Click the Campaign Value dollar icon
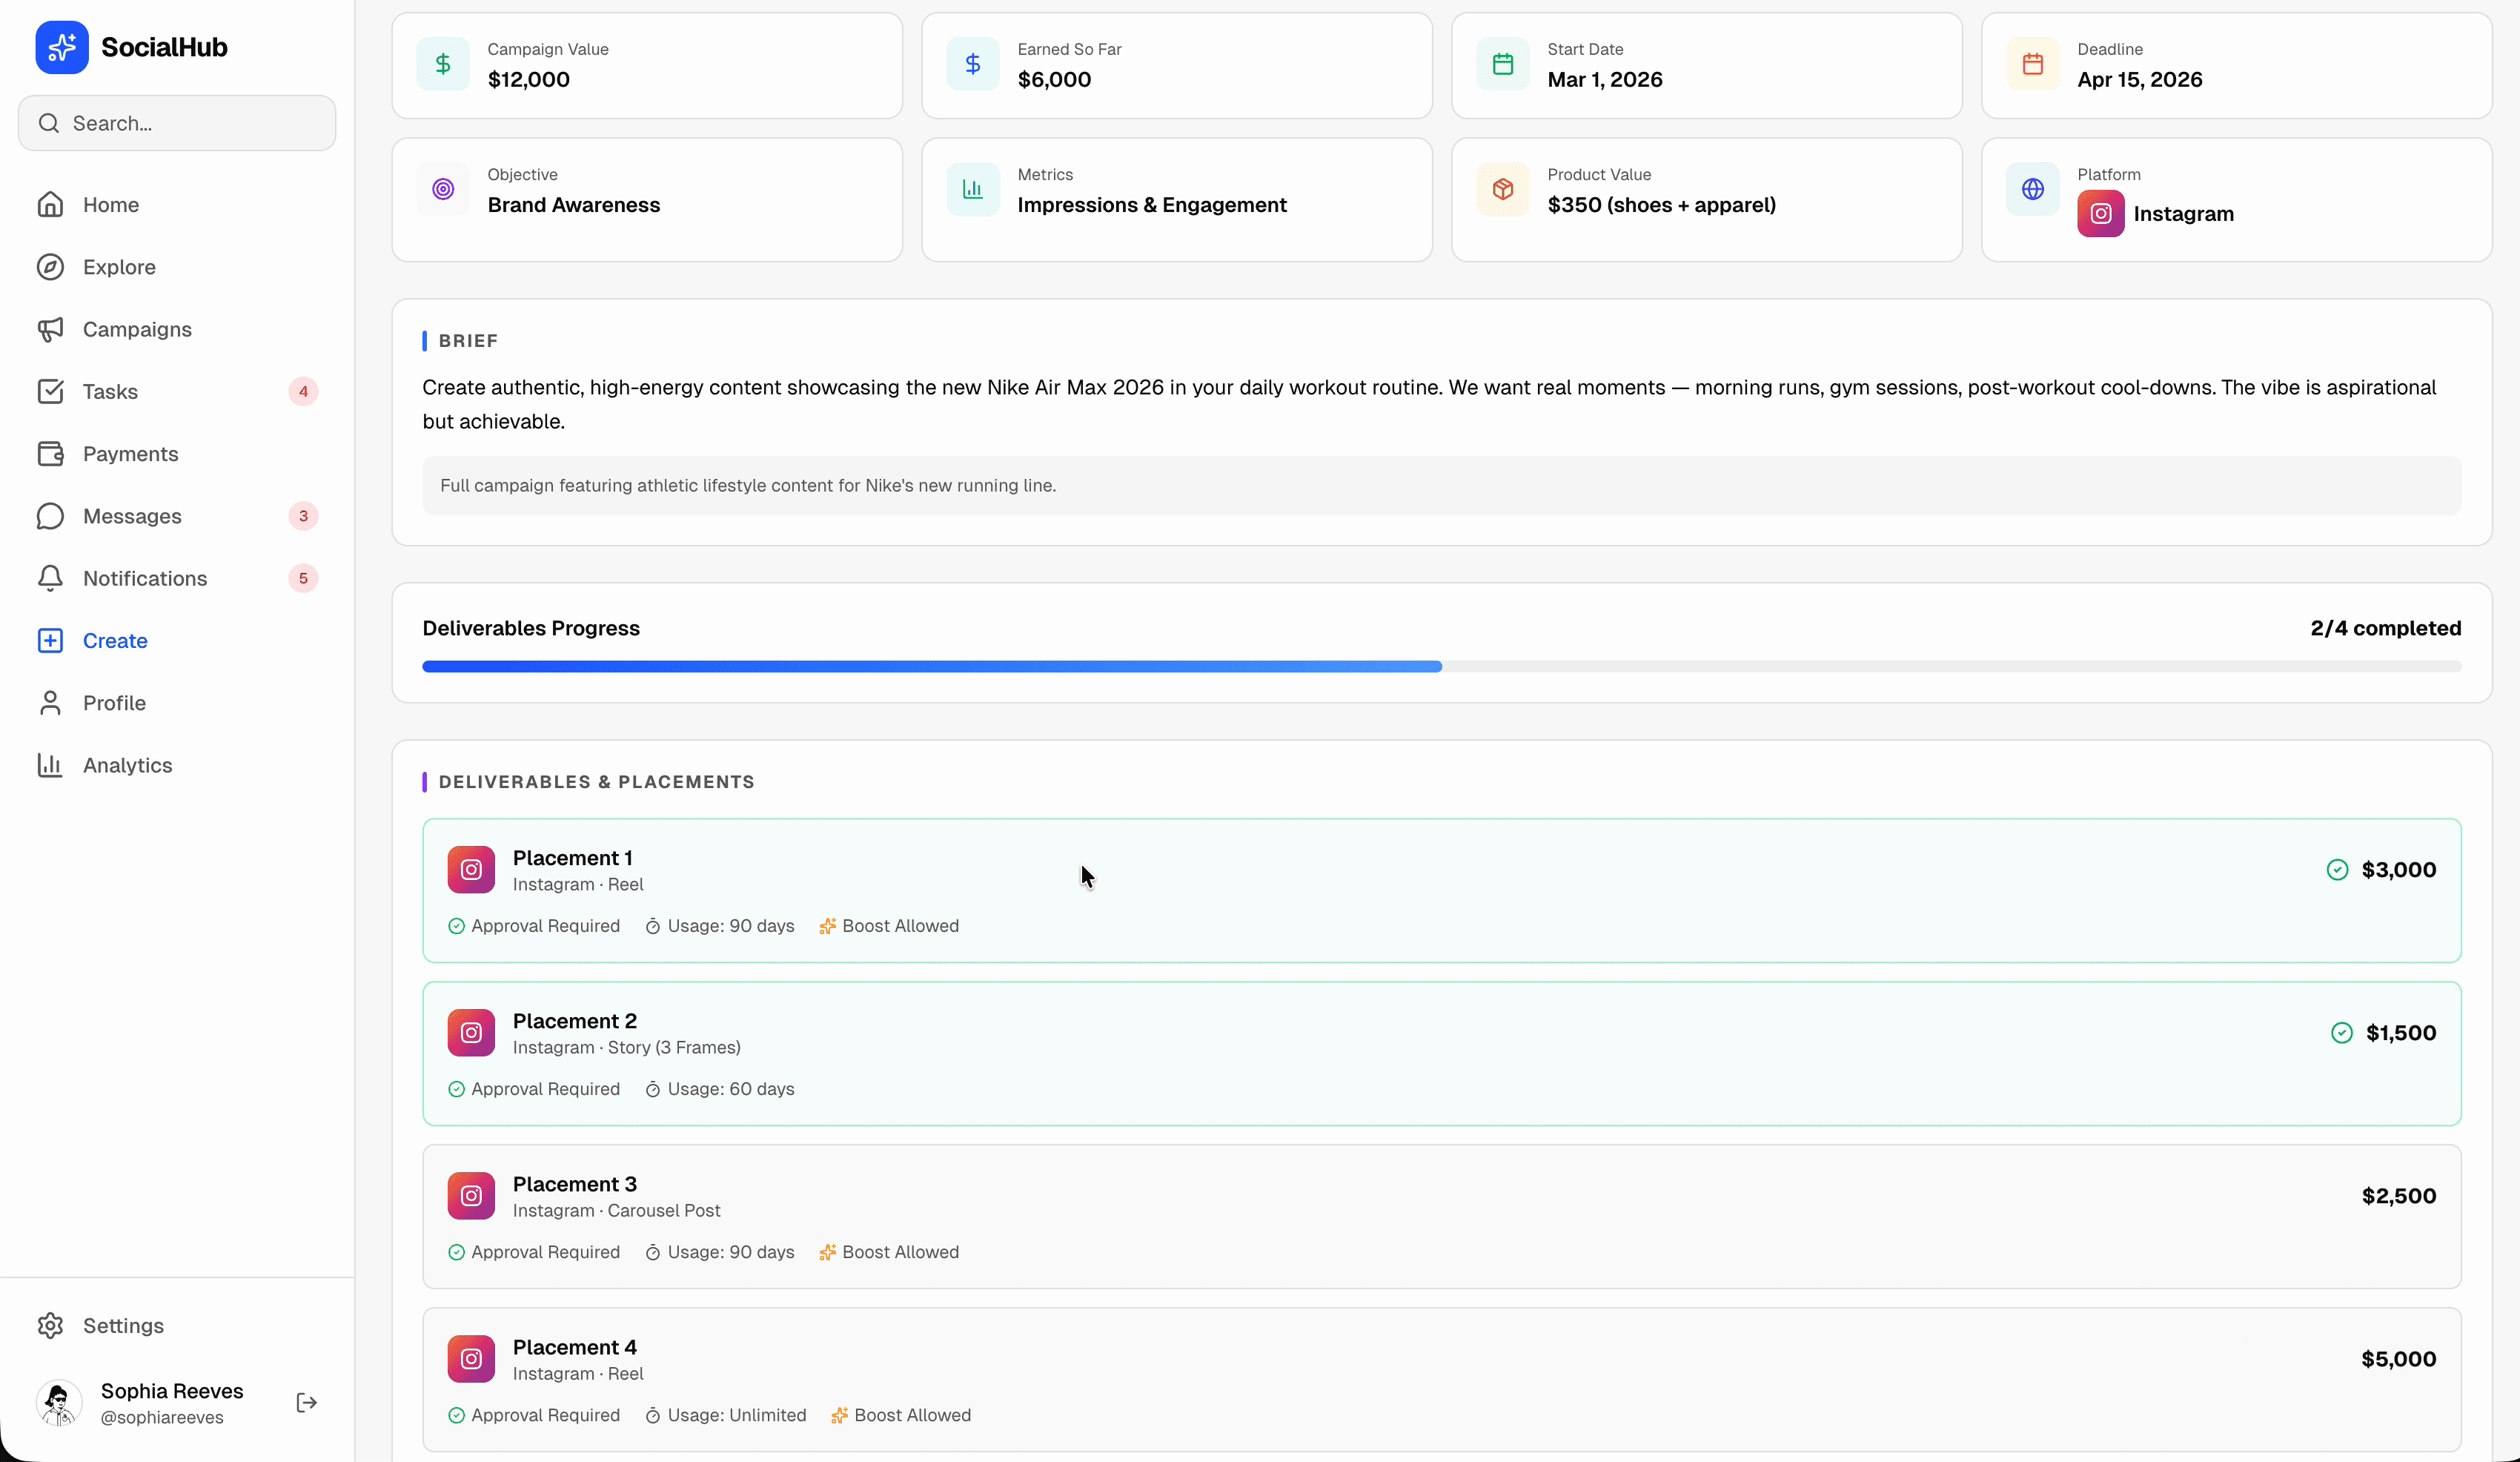 [x=443, y=63]
